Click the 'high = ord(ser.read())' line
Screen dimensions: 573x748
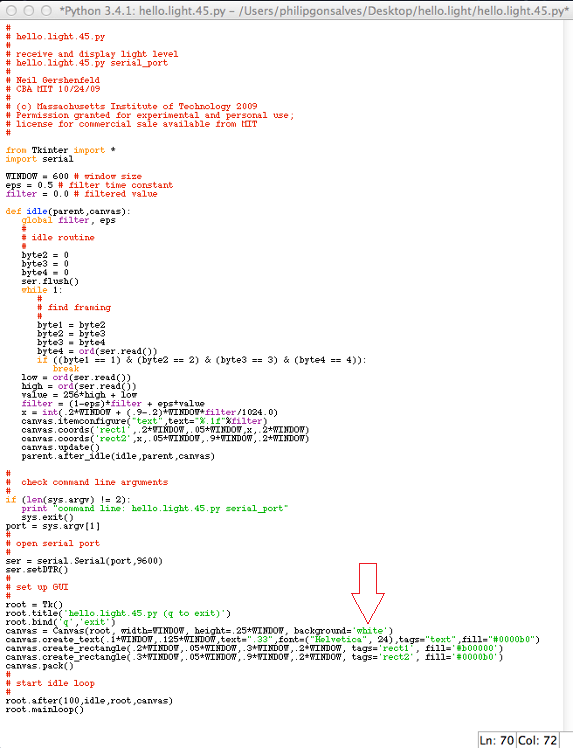(x=79, y=386)
